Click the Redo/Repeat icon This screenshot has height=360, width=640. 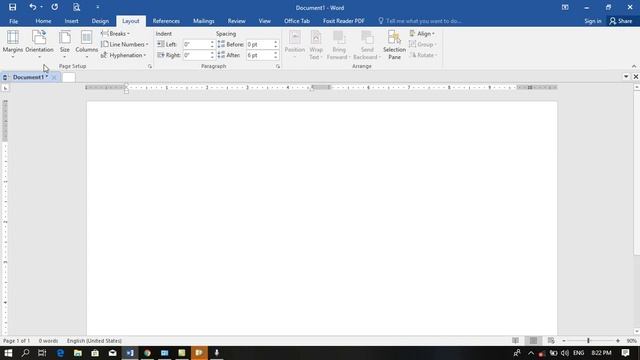tap(55, 7)
